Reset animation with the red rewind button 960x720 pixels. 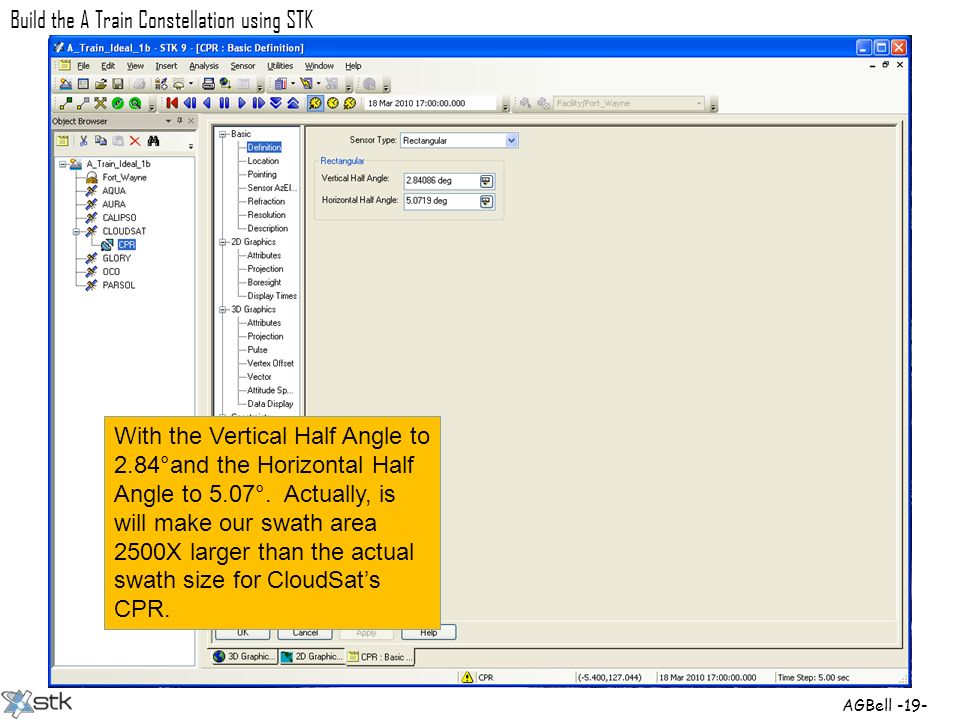pos(172,103)
